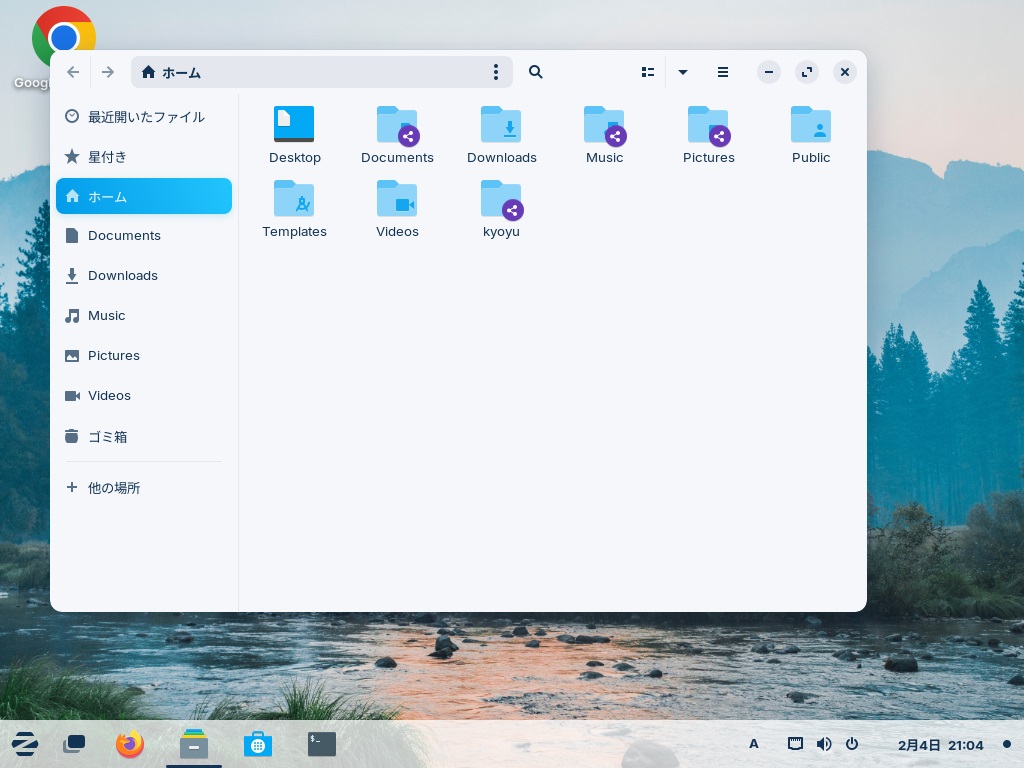
Task: Go back with the left arrow
Action: (x=73, y=72)
